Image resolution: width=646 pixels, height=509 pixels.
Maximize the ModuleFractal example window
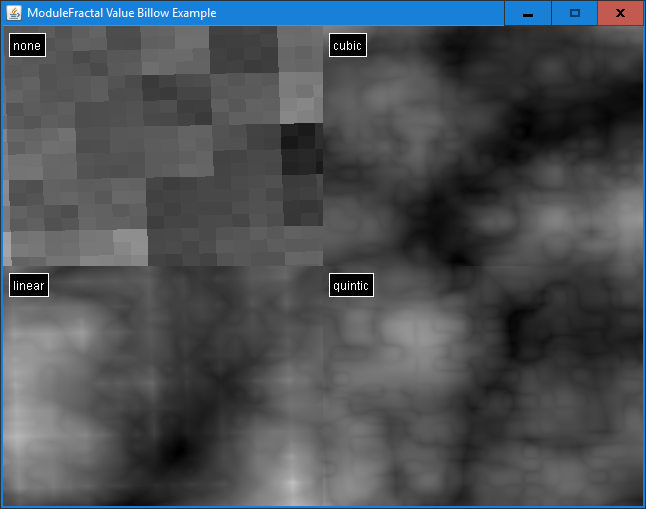(574, 13)
